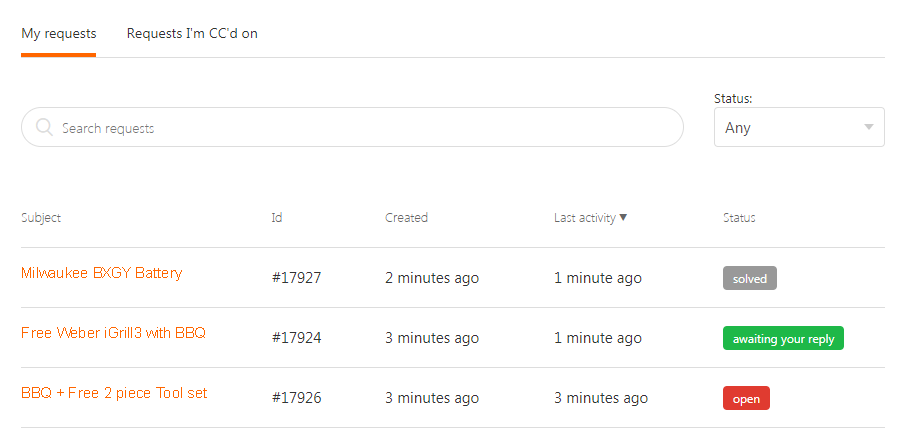Click the green awaiting your reply badge

point(783,338)
